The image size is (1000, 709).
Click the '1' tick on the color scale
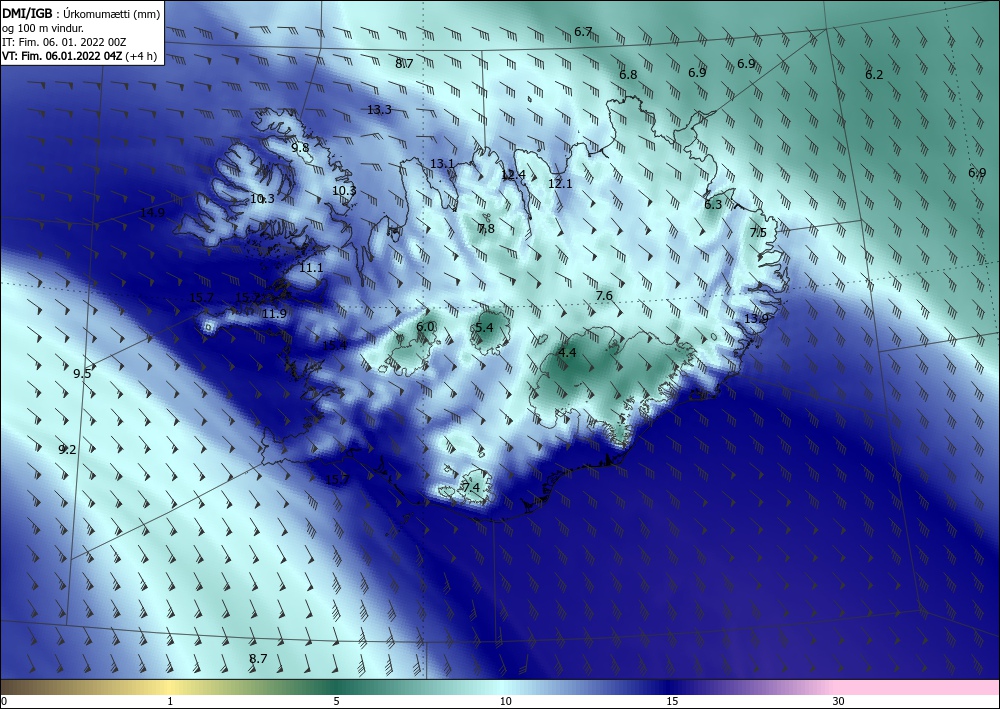pyautogui.click(x=170, y=701)
